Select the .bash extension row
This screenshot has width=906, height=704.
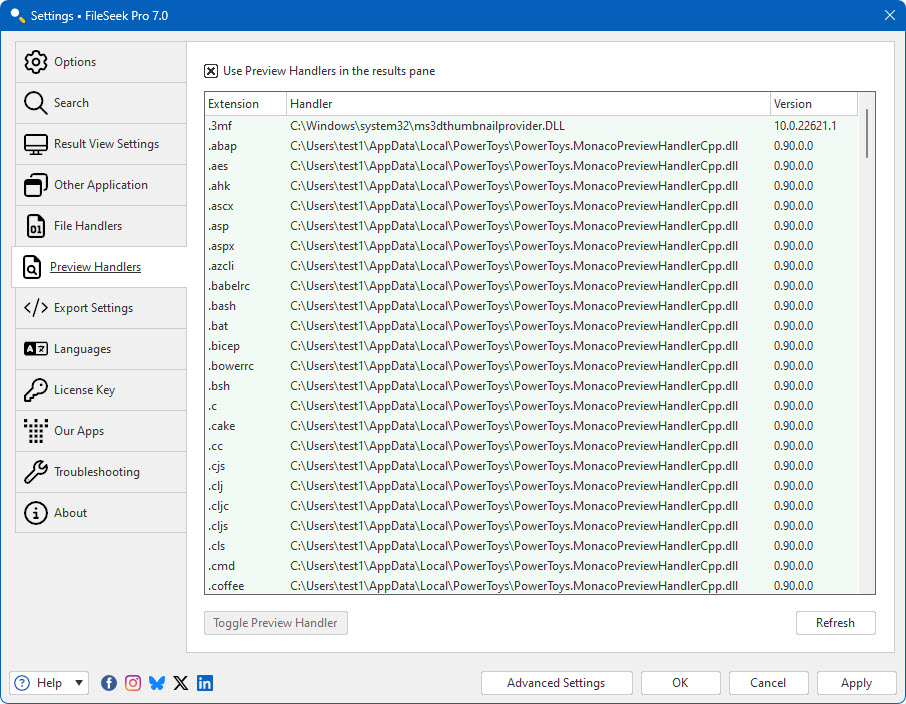tap(532, 306)
